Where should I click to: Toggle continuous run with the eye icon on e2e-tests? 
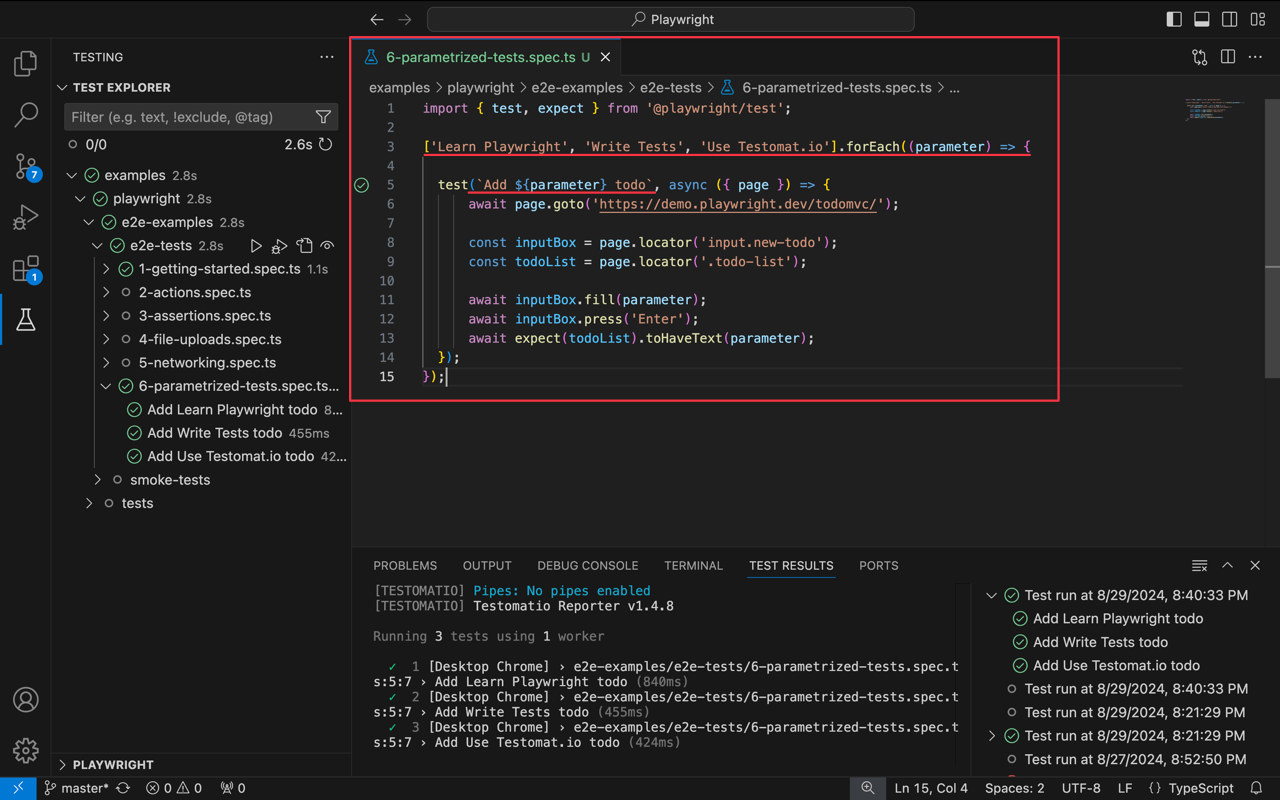click(x=327, y=245)
